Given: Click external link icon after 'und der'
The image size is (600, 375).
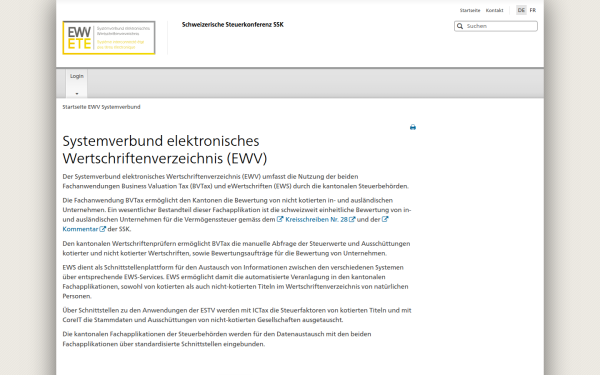Looking at the screenshot, I should (385, 219).
